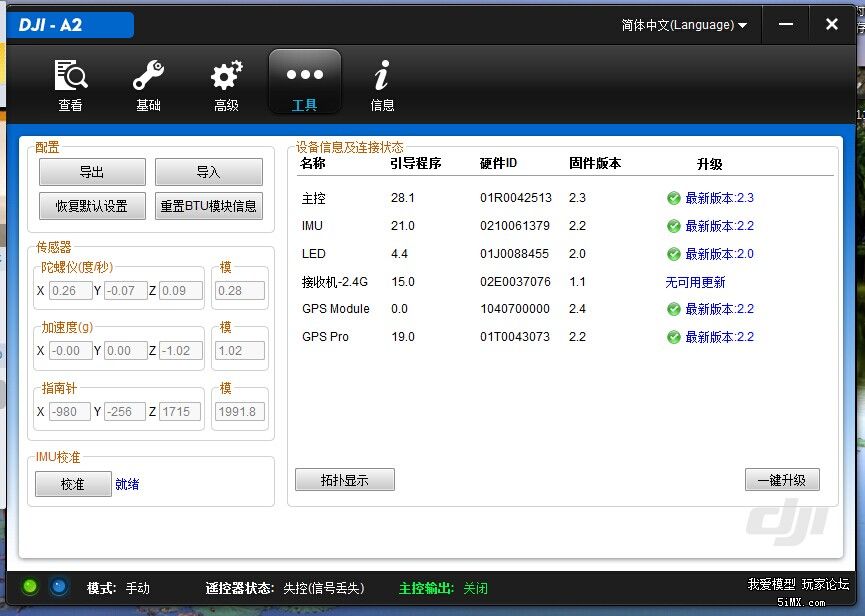Click the 拓扑显示 topology button
The width and height of the screenshot is (865, 616).
tap(345, 480)
